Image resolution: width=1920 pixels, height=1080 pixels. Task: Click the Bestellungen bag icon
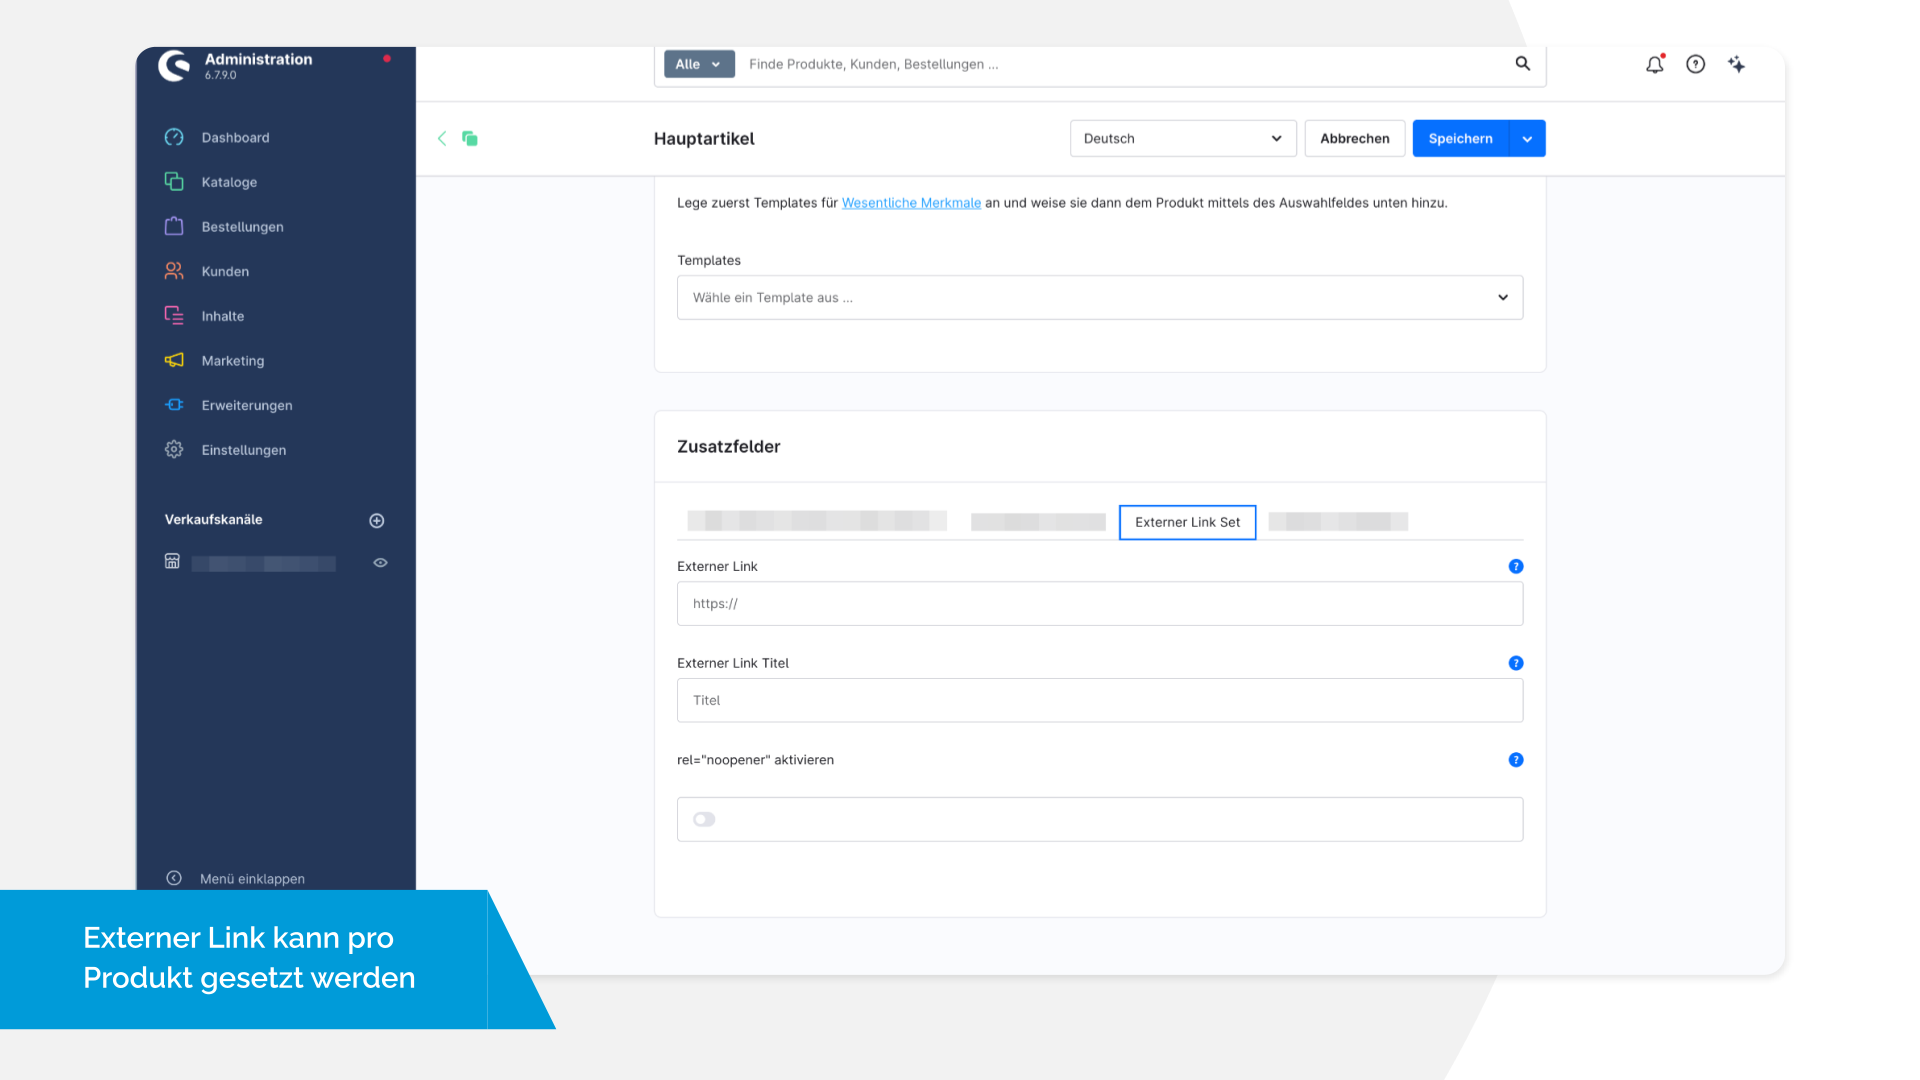coord(174,226)
